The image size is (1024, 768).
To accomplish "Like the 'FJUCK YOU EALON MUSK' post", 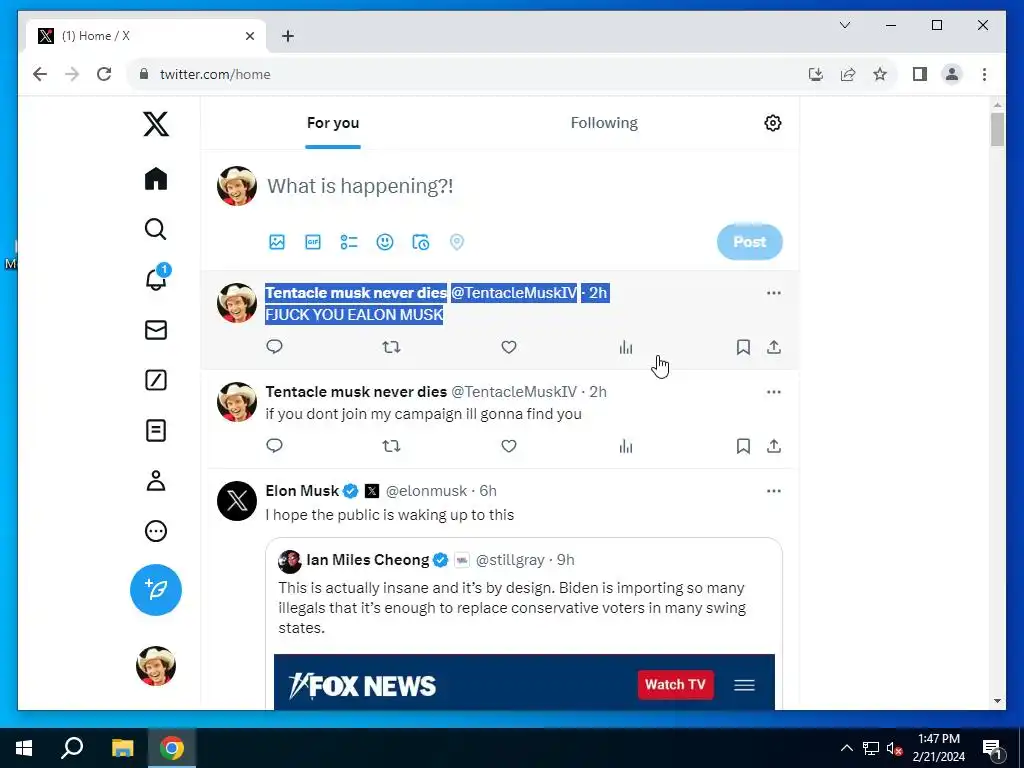I will [x=509, y=347].
